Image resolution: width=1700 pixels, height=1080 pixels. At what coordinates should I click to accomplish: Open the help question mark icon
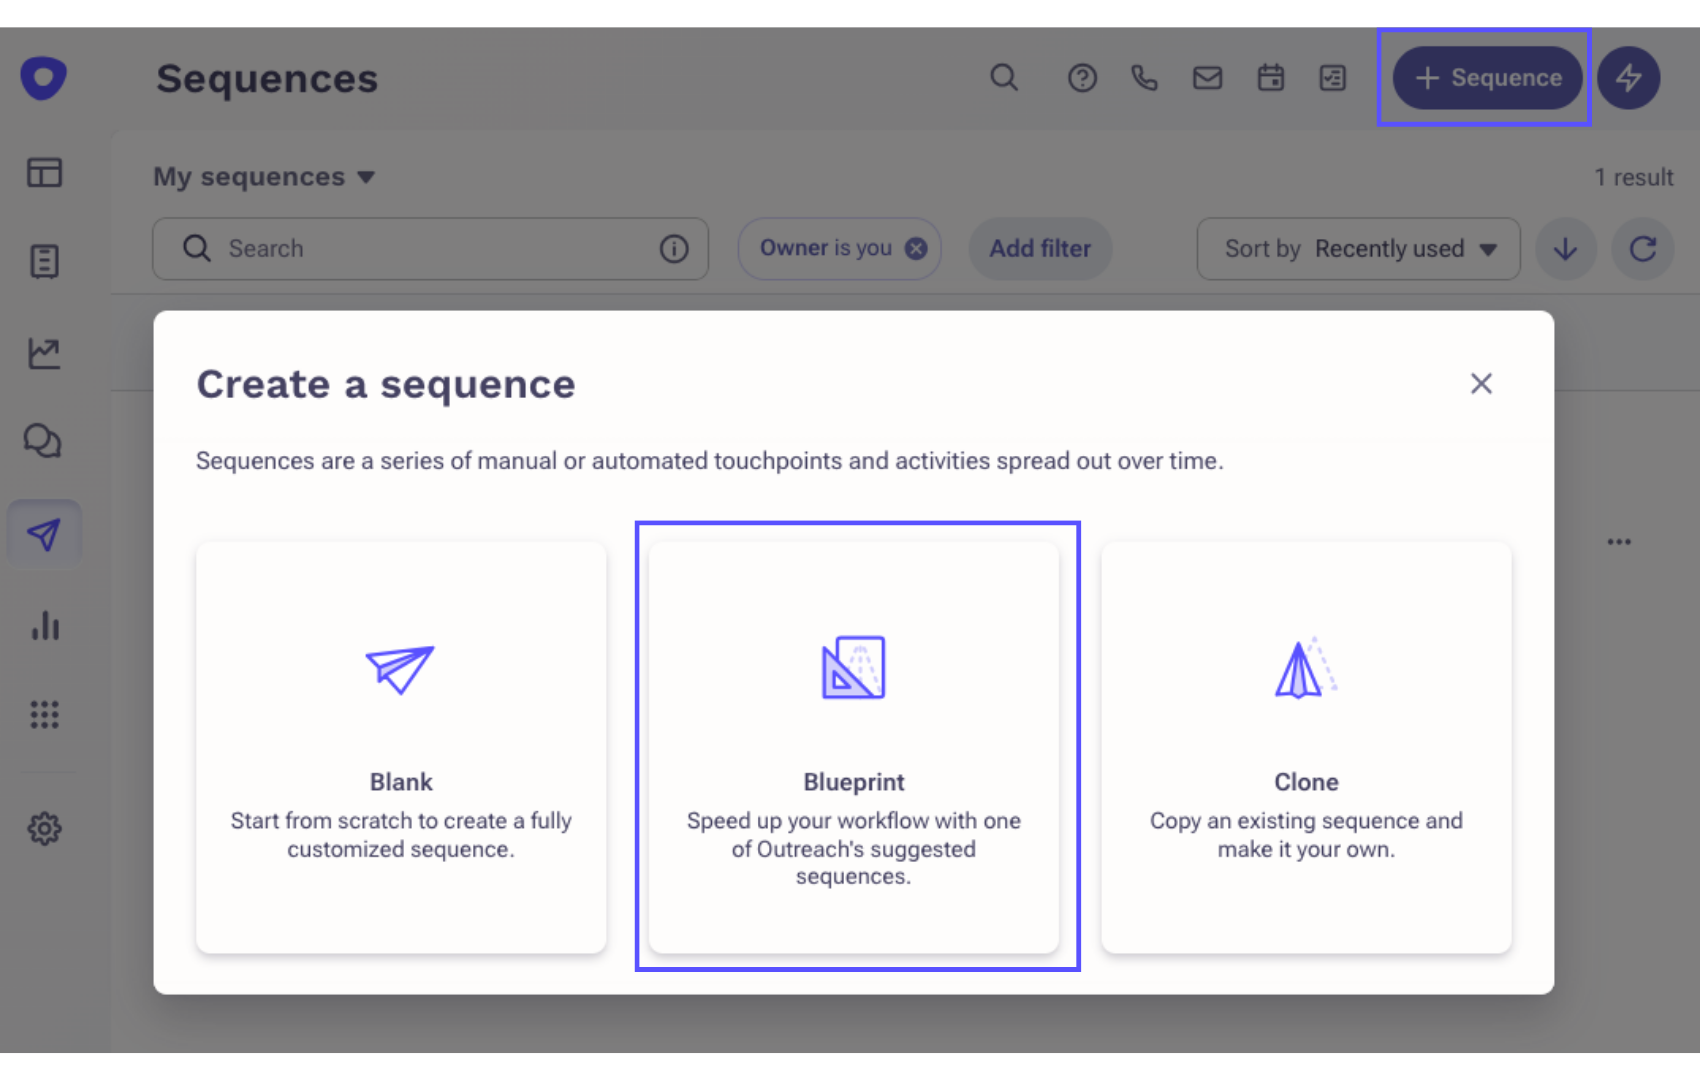tap(1082, 78)
